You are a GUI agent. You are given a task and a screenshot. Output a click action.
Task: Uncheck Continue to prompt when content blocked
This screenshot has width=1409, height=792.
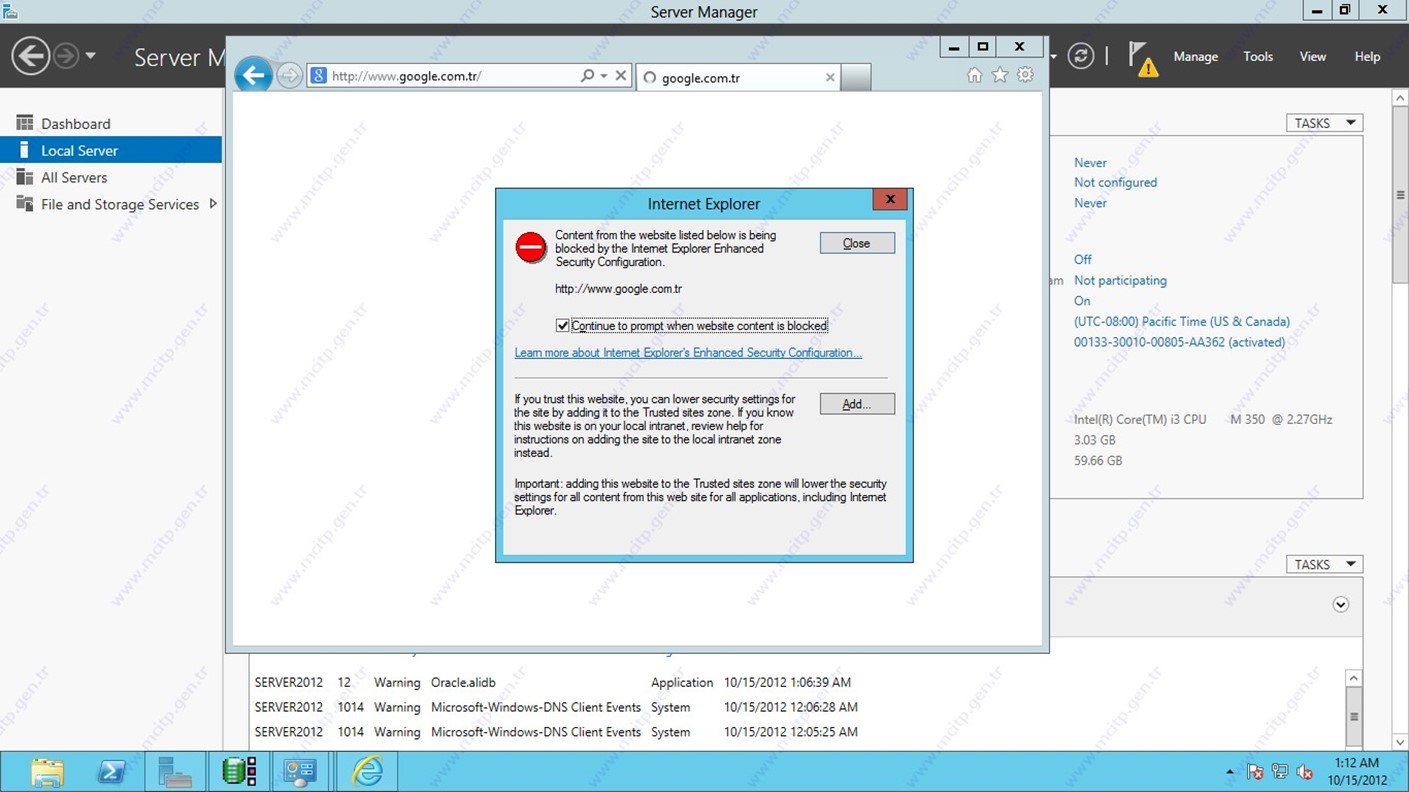click(563, 326)
